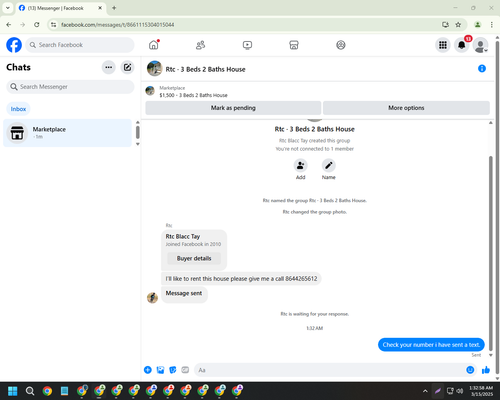Click the sent message 'Check your number i have sent a text'
This screenshot has width=500, height=400.
[x=431, y=345]
